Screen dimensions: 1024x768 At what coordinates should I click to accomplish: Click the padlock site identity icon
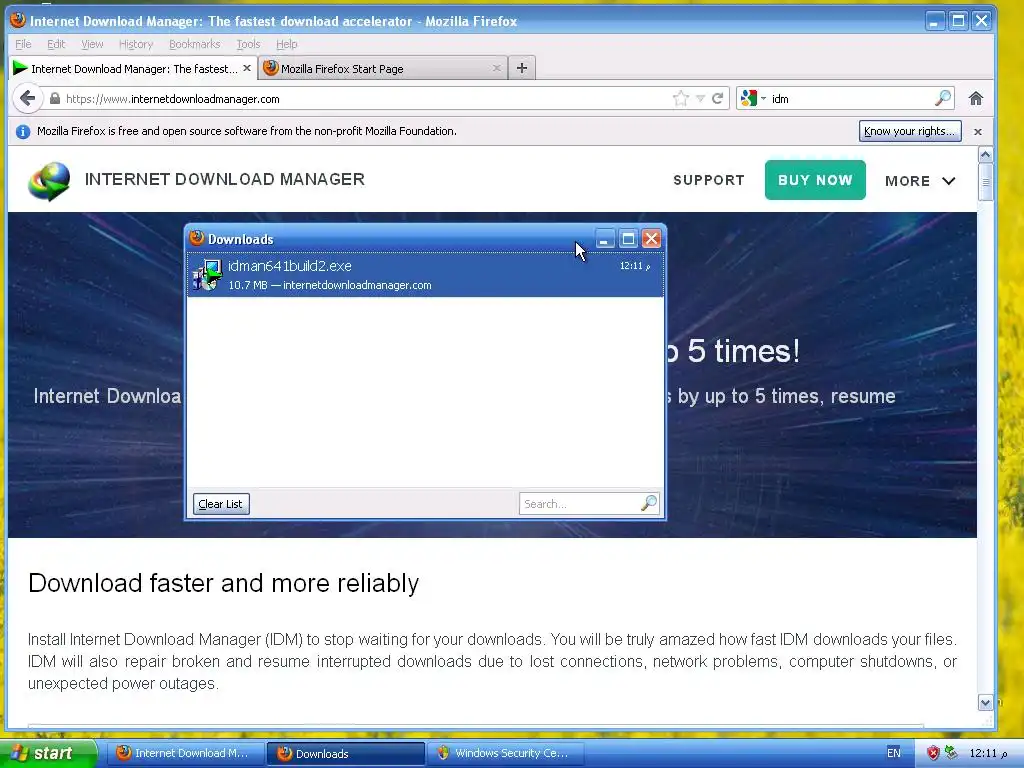[x=55, y=99]
